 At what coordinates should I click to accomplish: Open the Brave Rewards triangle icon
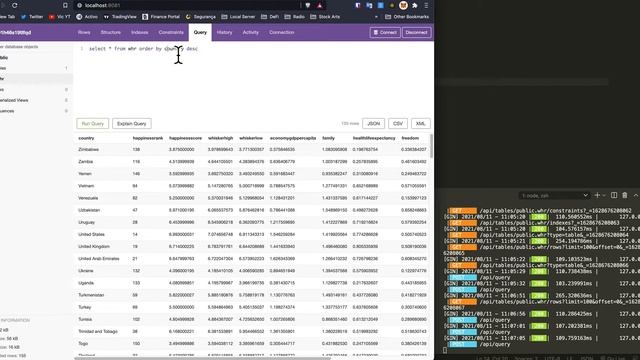click(320, 5)
